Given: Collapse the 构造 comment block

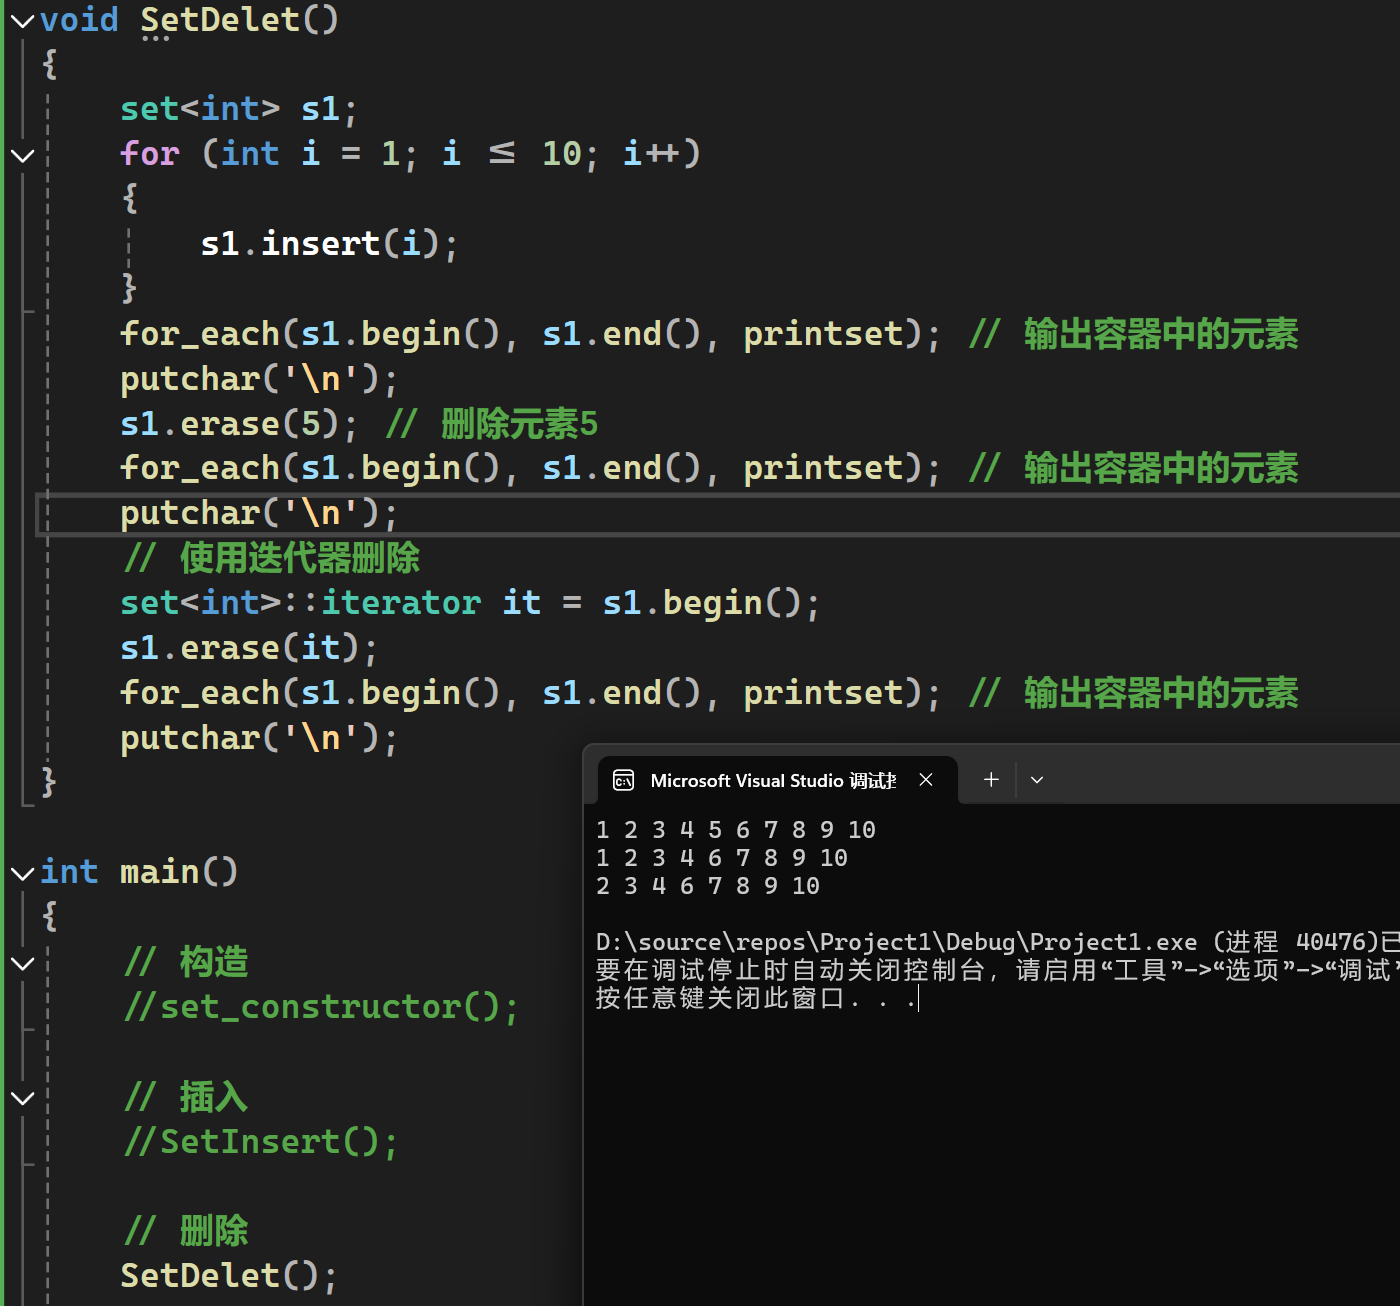Looking at the screenshot, I should point(22,963).
